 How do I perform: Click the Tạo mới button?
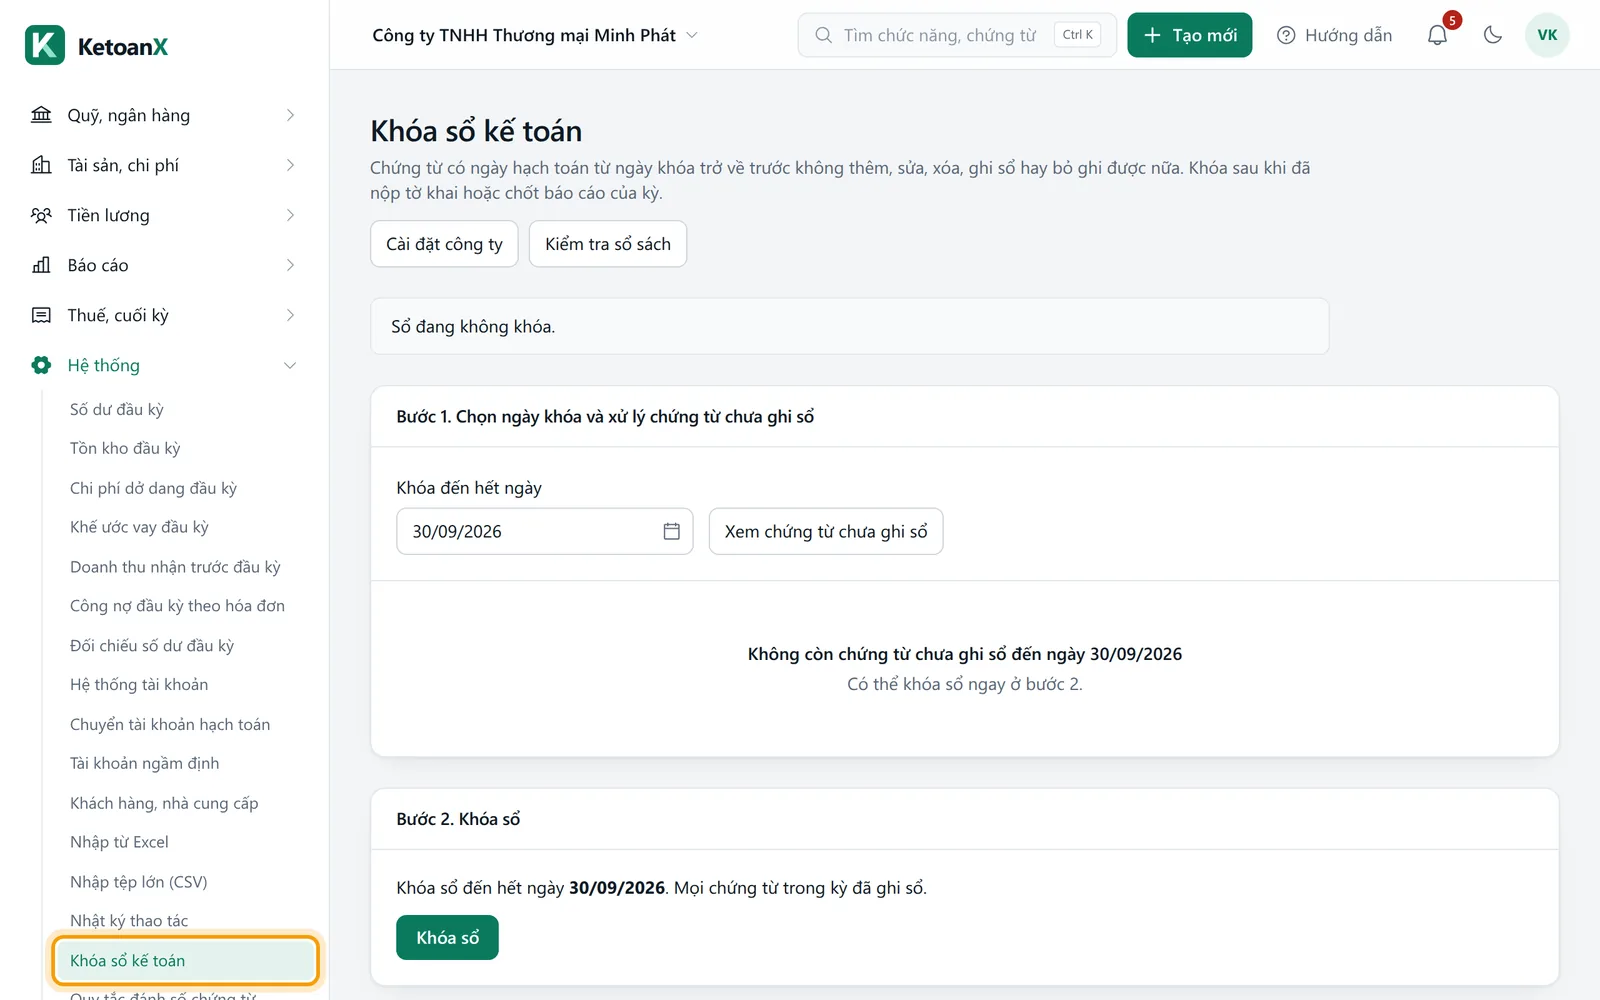click(x=1190, y=35)
